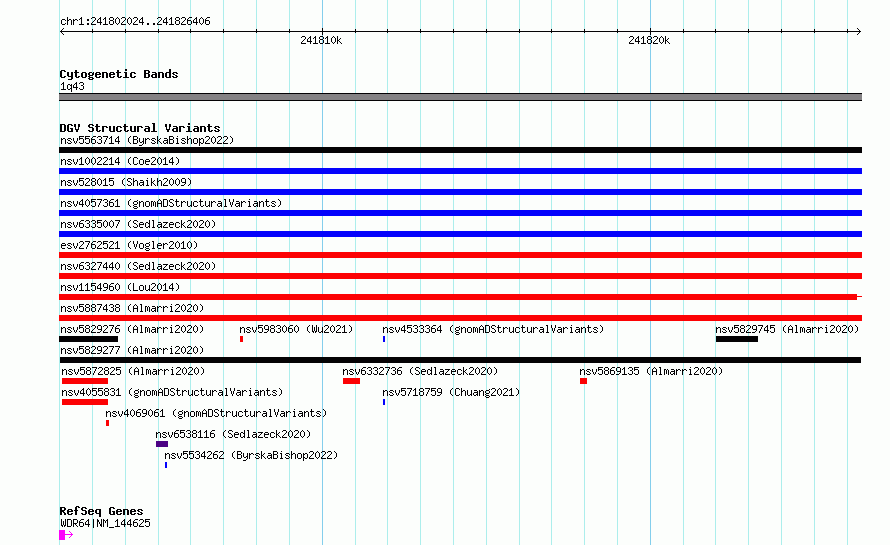The width and height of the screenshot is (890, 545).
Task: Click the WDR64|NM_144625 gene label
Action: pos(105,523)
